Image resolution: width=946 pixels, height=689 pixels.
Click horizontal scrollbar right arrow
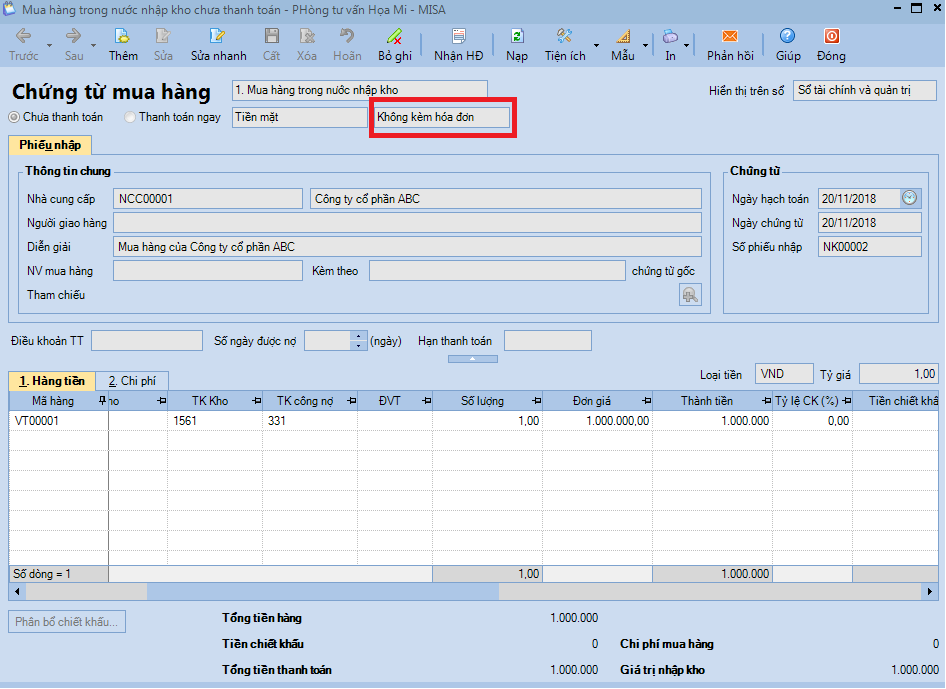click(930, 591)
